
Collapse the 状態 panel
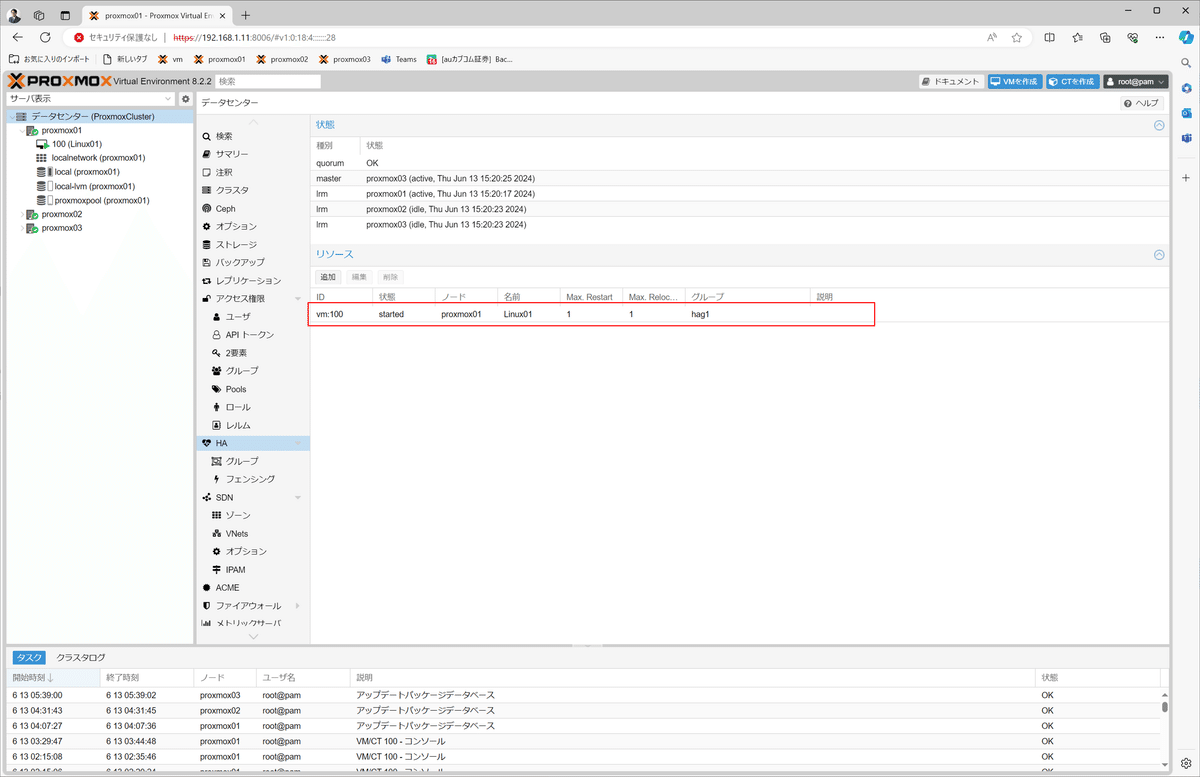tap(1159, 126)
